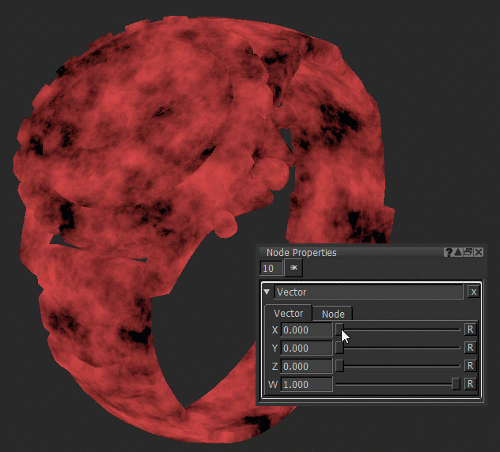
Task: Click the W slider handle
Action: pyautogui.click(x=456, y=384)
